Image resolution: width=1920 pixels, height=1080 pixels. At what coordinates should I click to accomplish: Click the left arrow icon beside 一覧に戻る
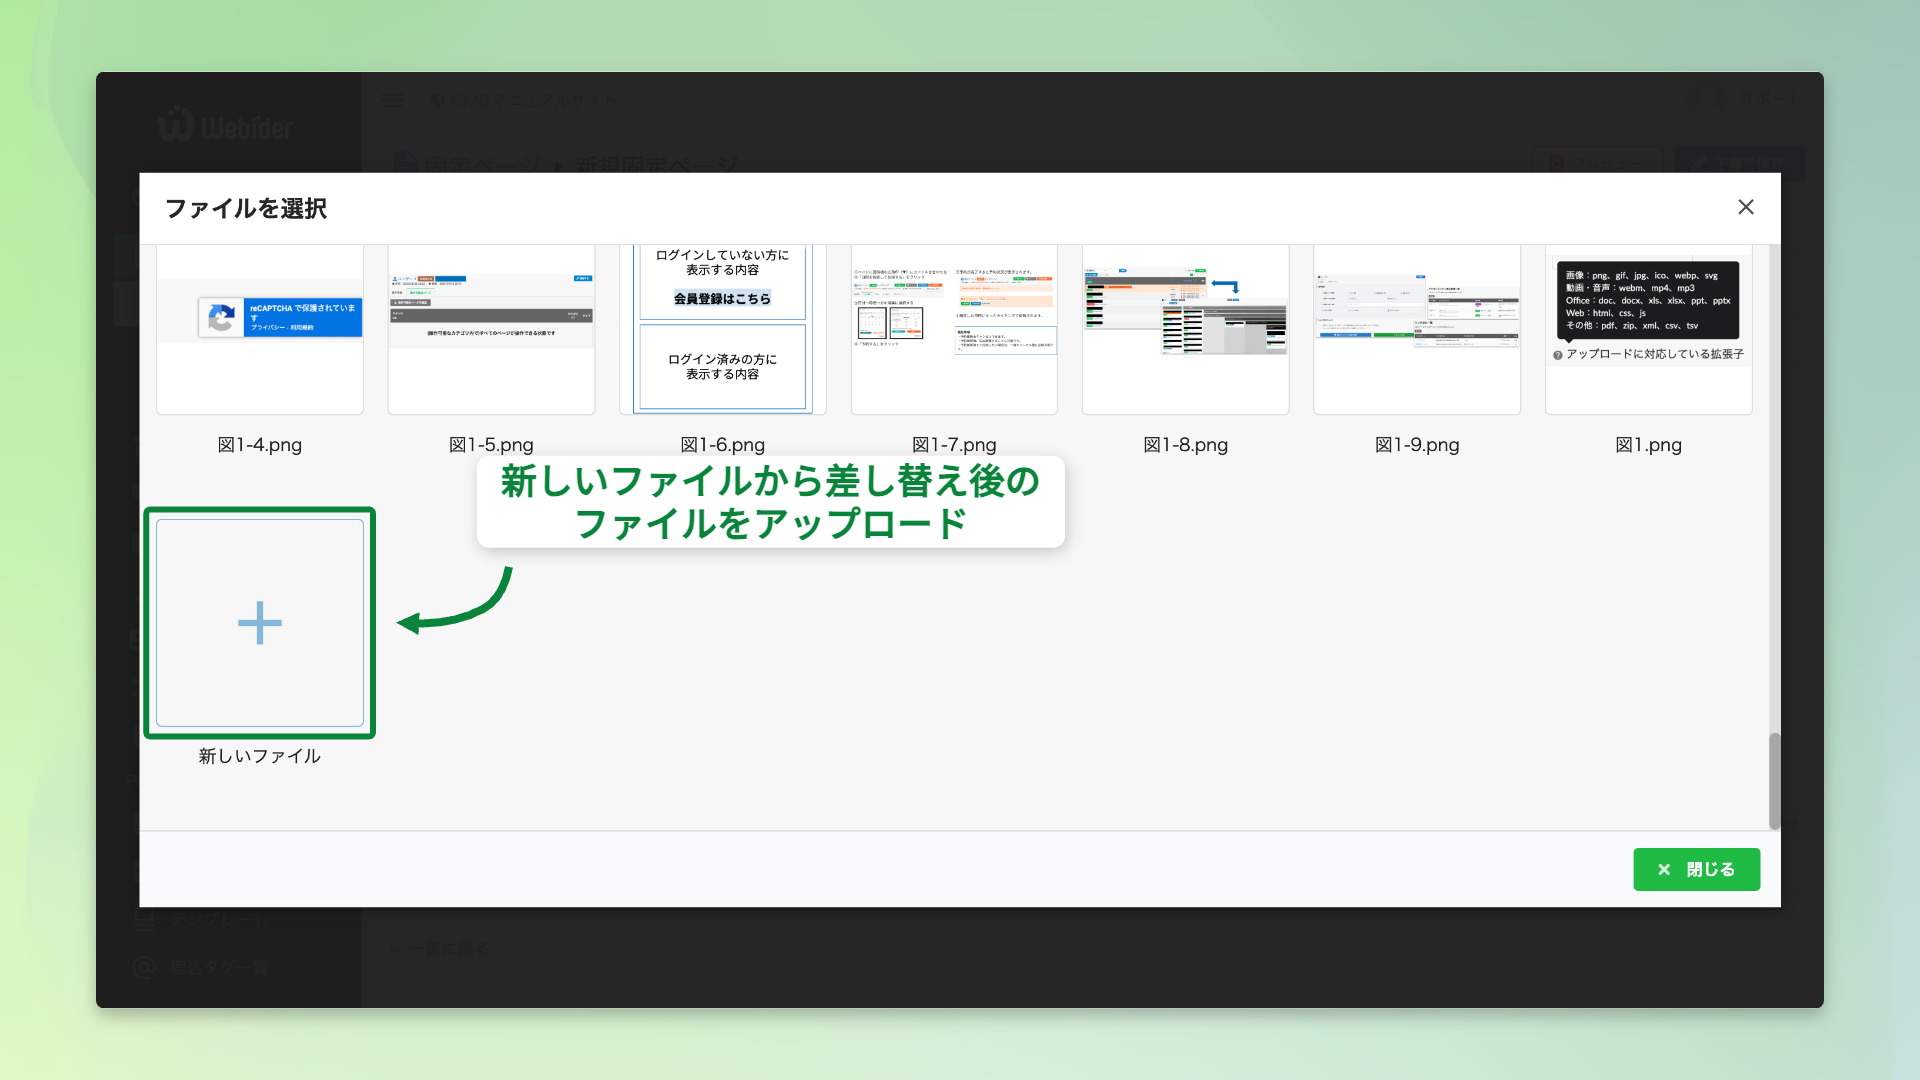tap(392, 948)
